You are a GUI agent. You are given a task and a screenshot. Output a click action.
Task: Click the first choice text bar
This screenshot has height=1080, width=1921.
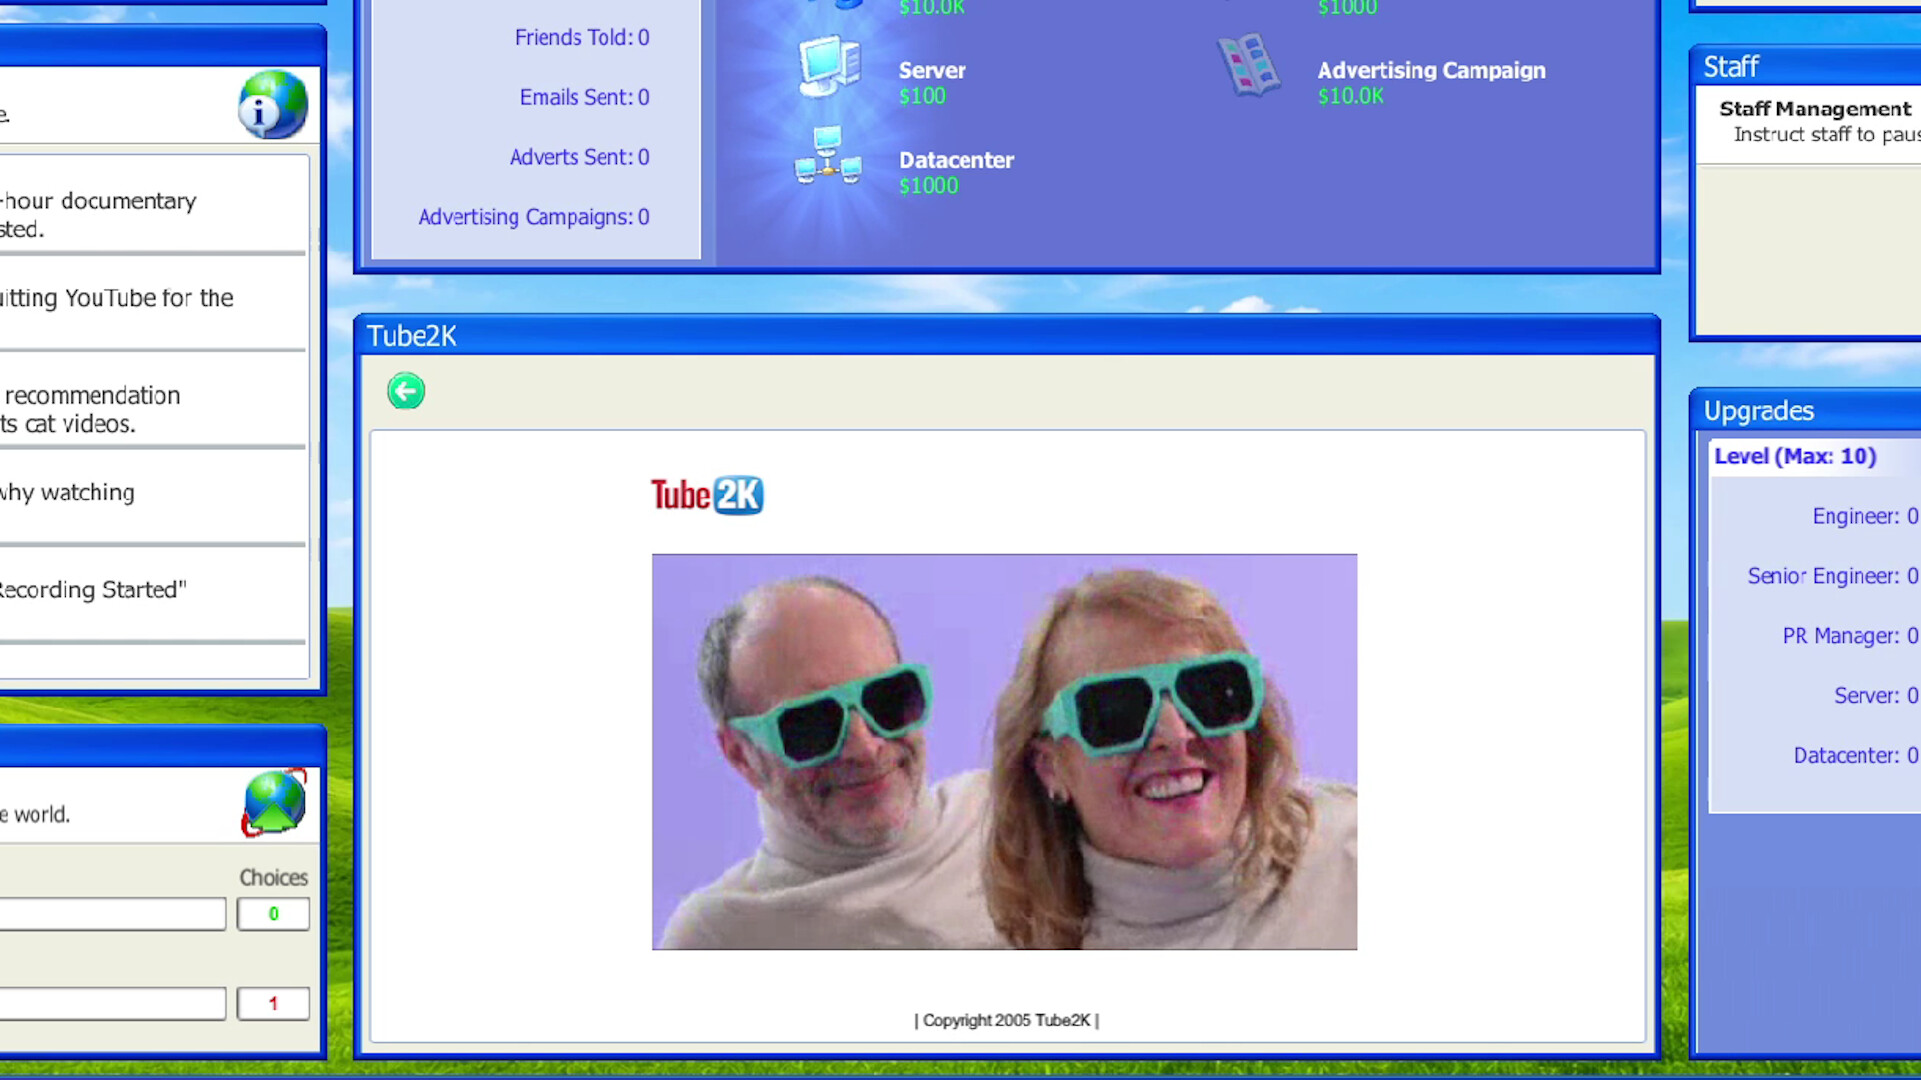112,914
